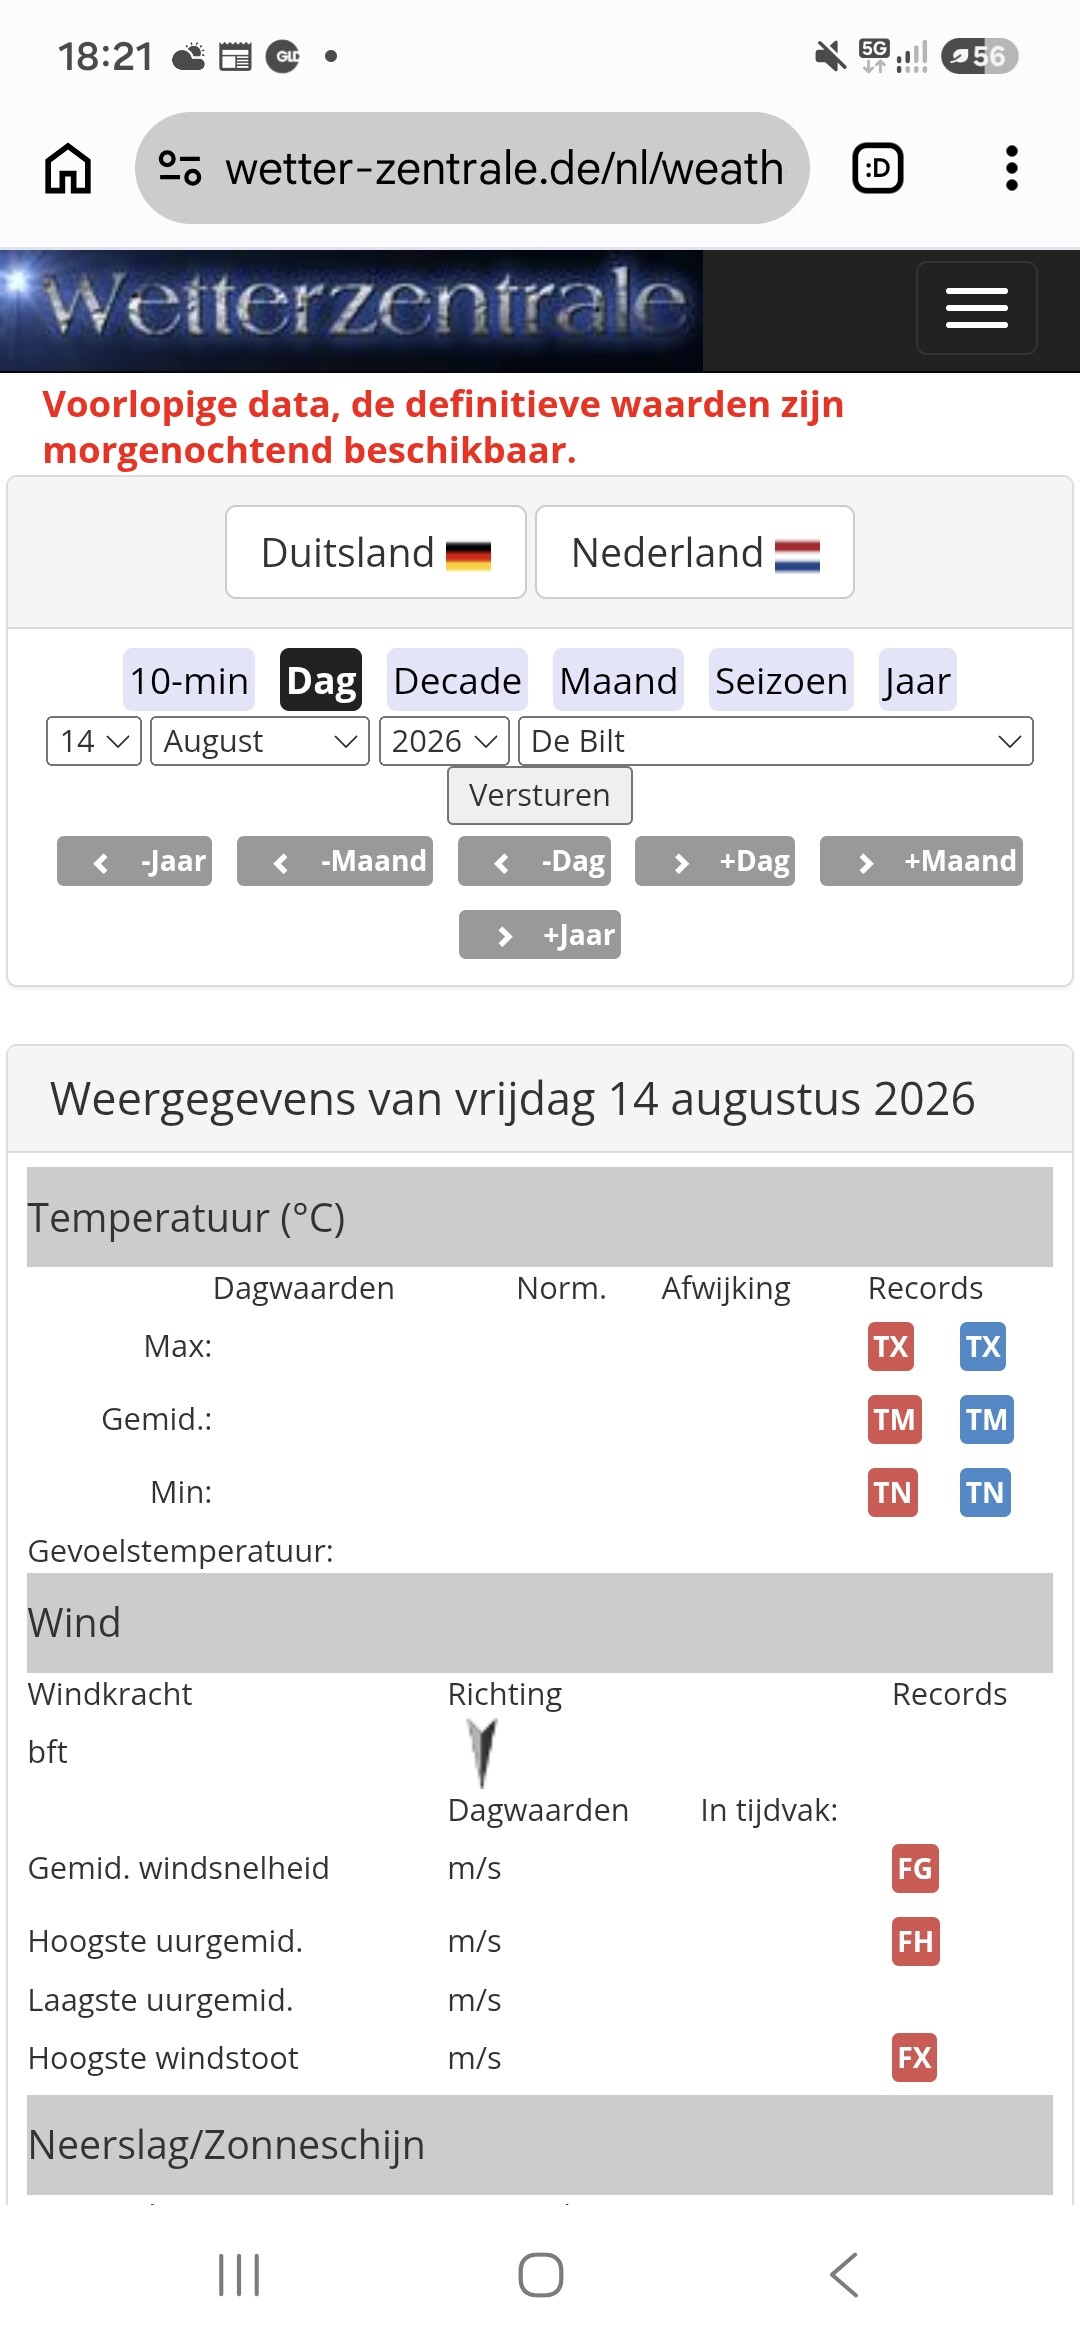This screenshot has height=2340, width=1080.
Task: Click the red TX max record badge
Action: click(890, 1346)
